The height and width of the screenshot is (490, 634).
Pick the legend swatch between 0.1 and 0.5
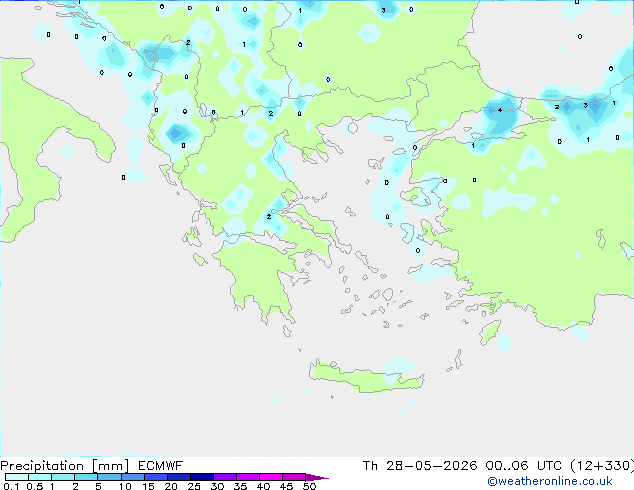[17, 477]
